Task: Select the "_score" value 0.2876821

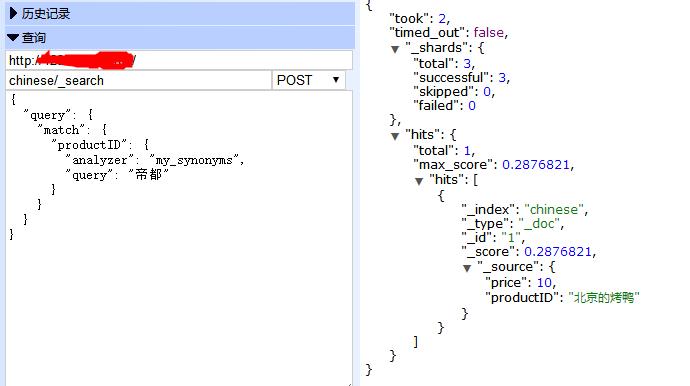Action: 558,252
